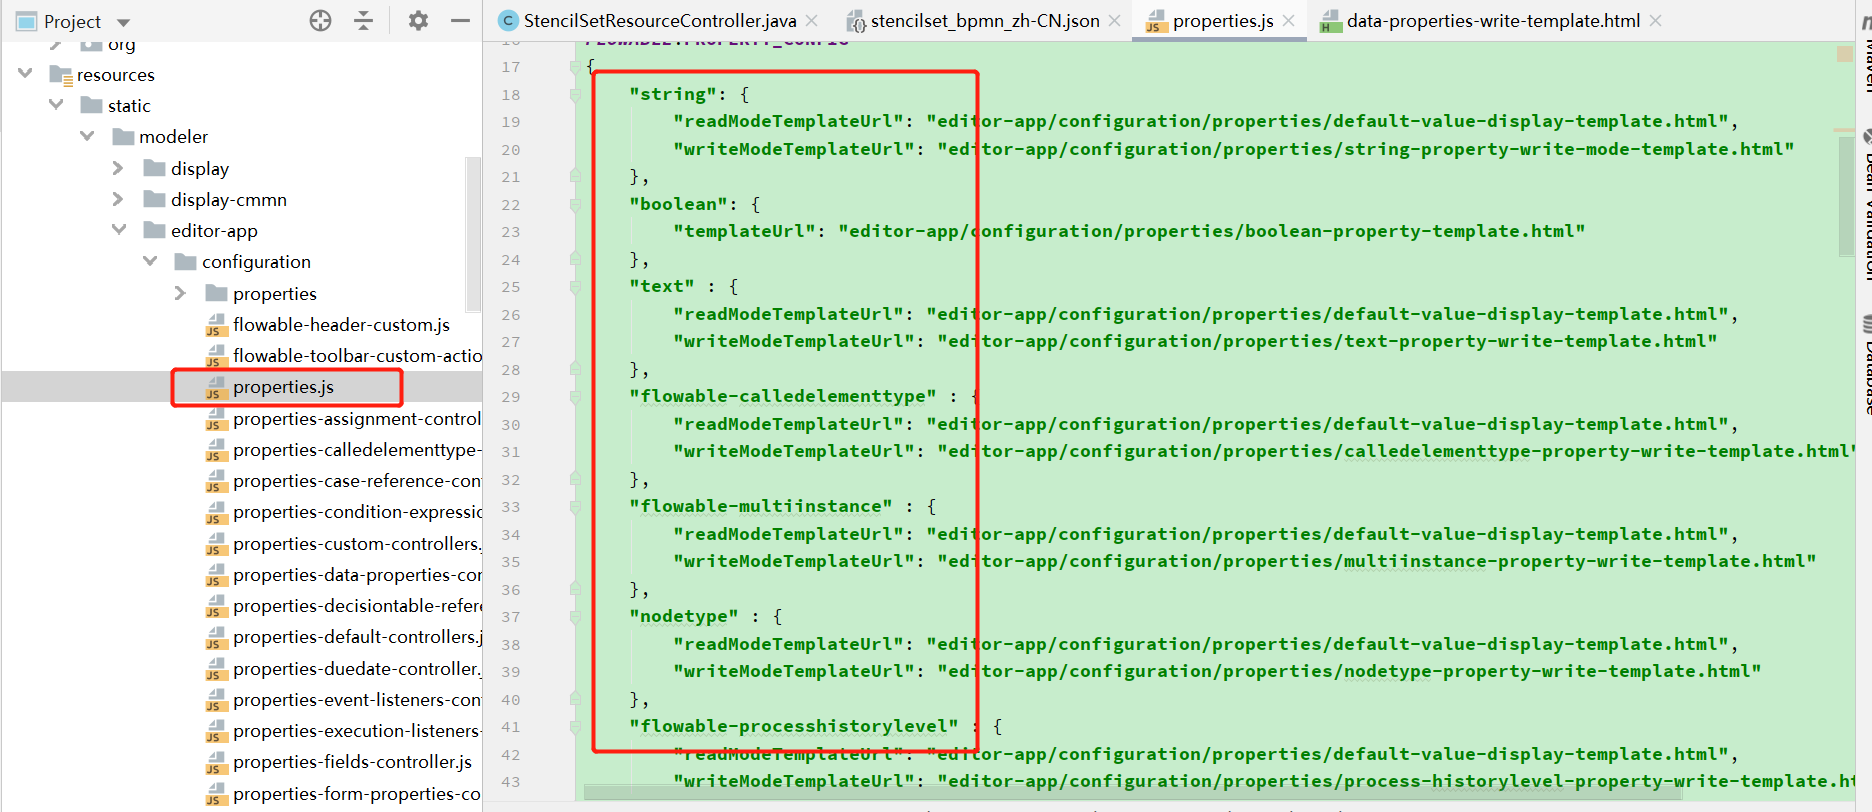Open properties-condition-expression file
Screen dimensions: 1872x812
point(357,511)
